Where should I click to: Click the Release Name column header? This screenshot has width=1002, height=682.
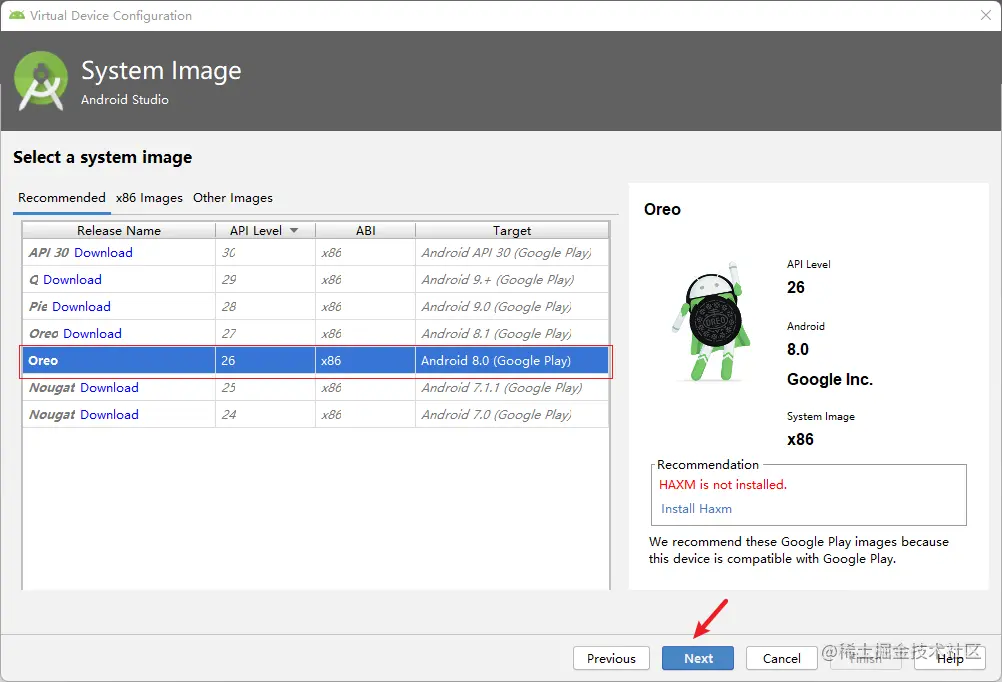tap(119, 230)
